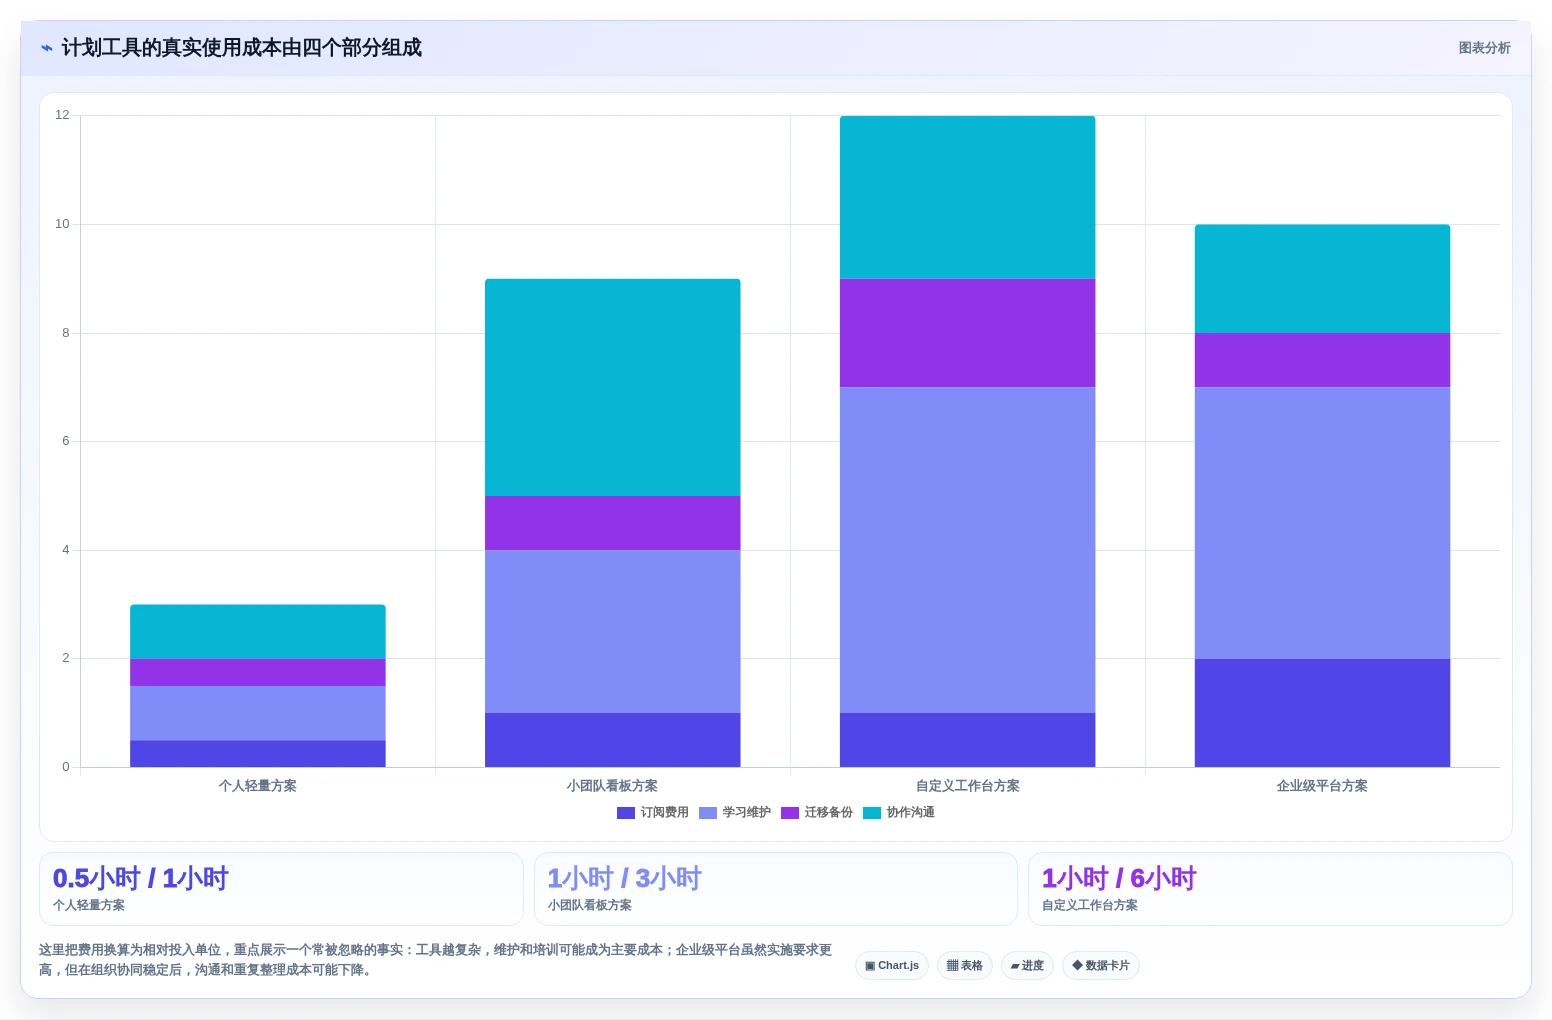This screenshot has height=1020, width=1552.
Task: Toggle 学习维护 legend color box
Action: (x=708, y=813)
